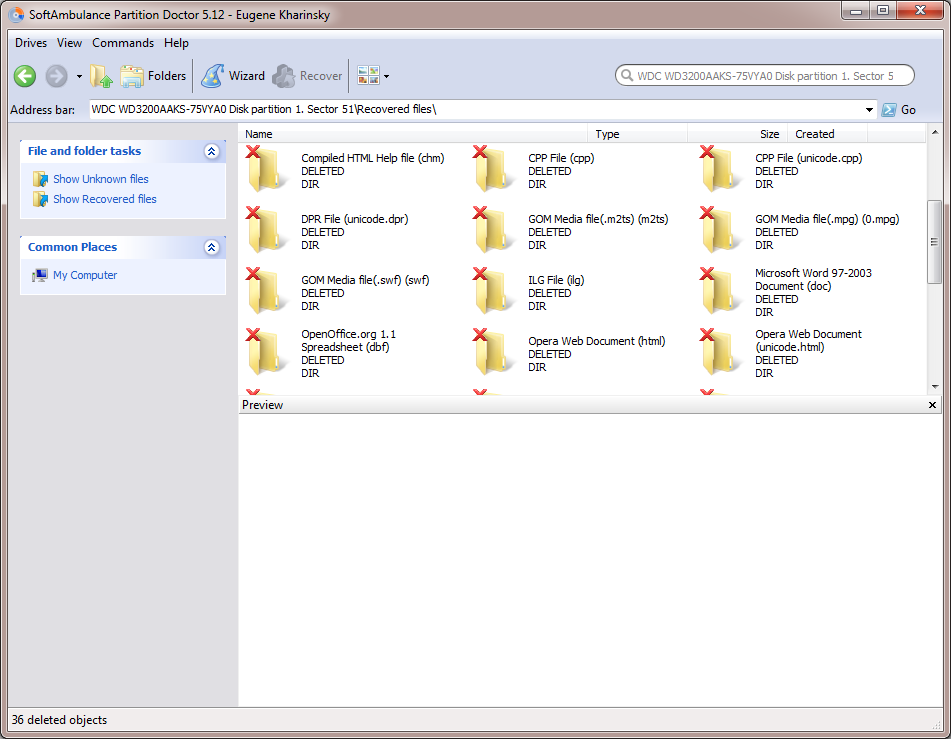Click the Recover toolbar button

[x=307, y=76]
